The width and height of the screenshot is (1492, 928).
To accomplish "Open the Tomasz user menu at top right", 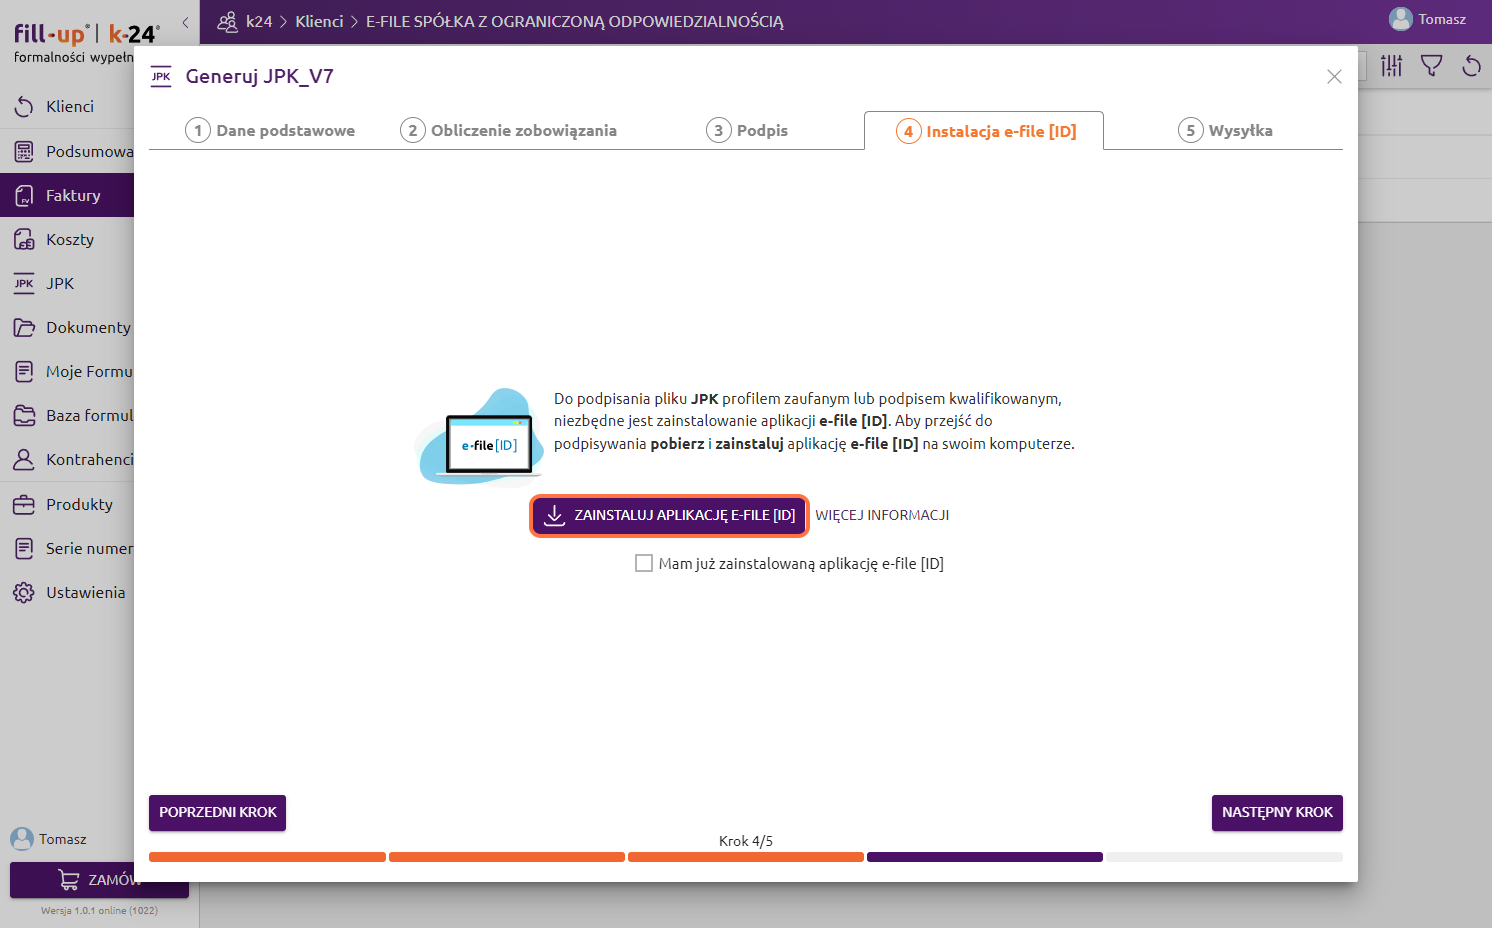I will [1427, 20].
